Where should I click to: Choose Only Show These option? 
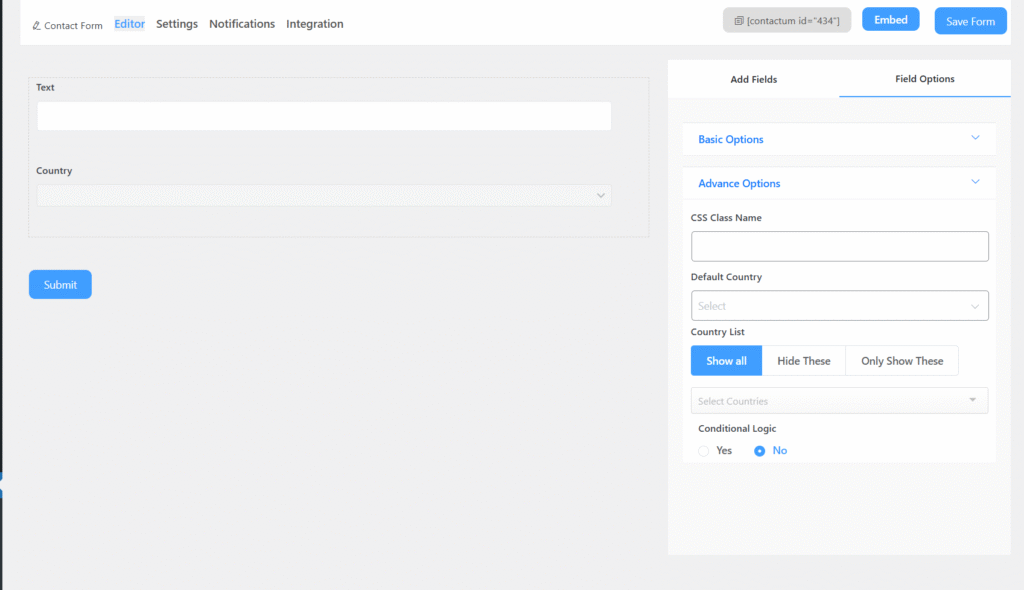(x=901, y=361)
